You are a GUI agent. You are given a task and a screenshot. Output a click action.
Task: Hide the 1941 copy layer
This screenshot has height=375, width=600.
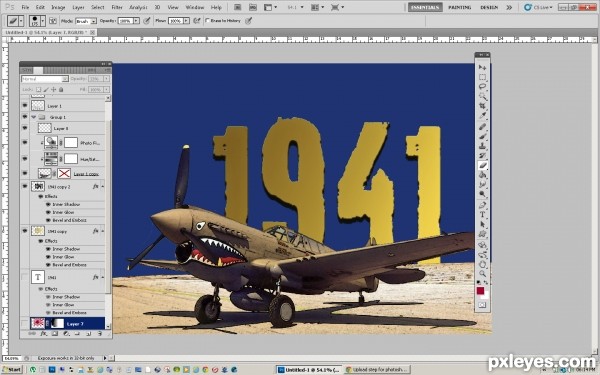tap(25, 231)
